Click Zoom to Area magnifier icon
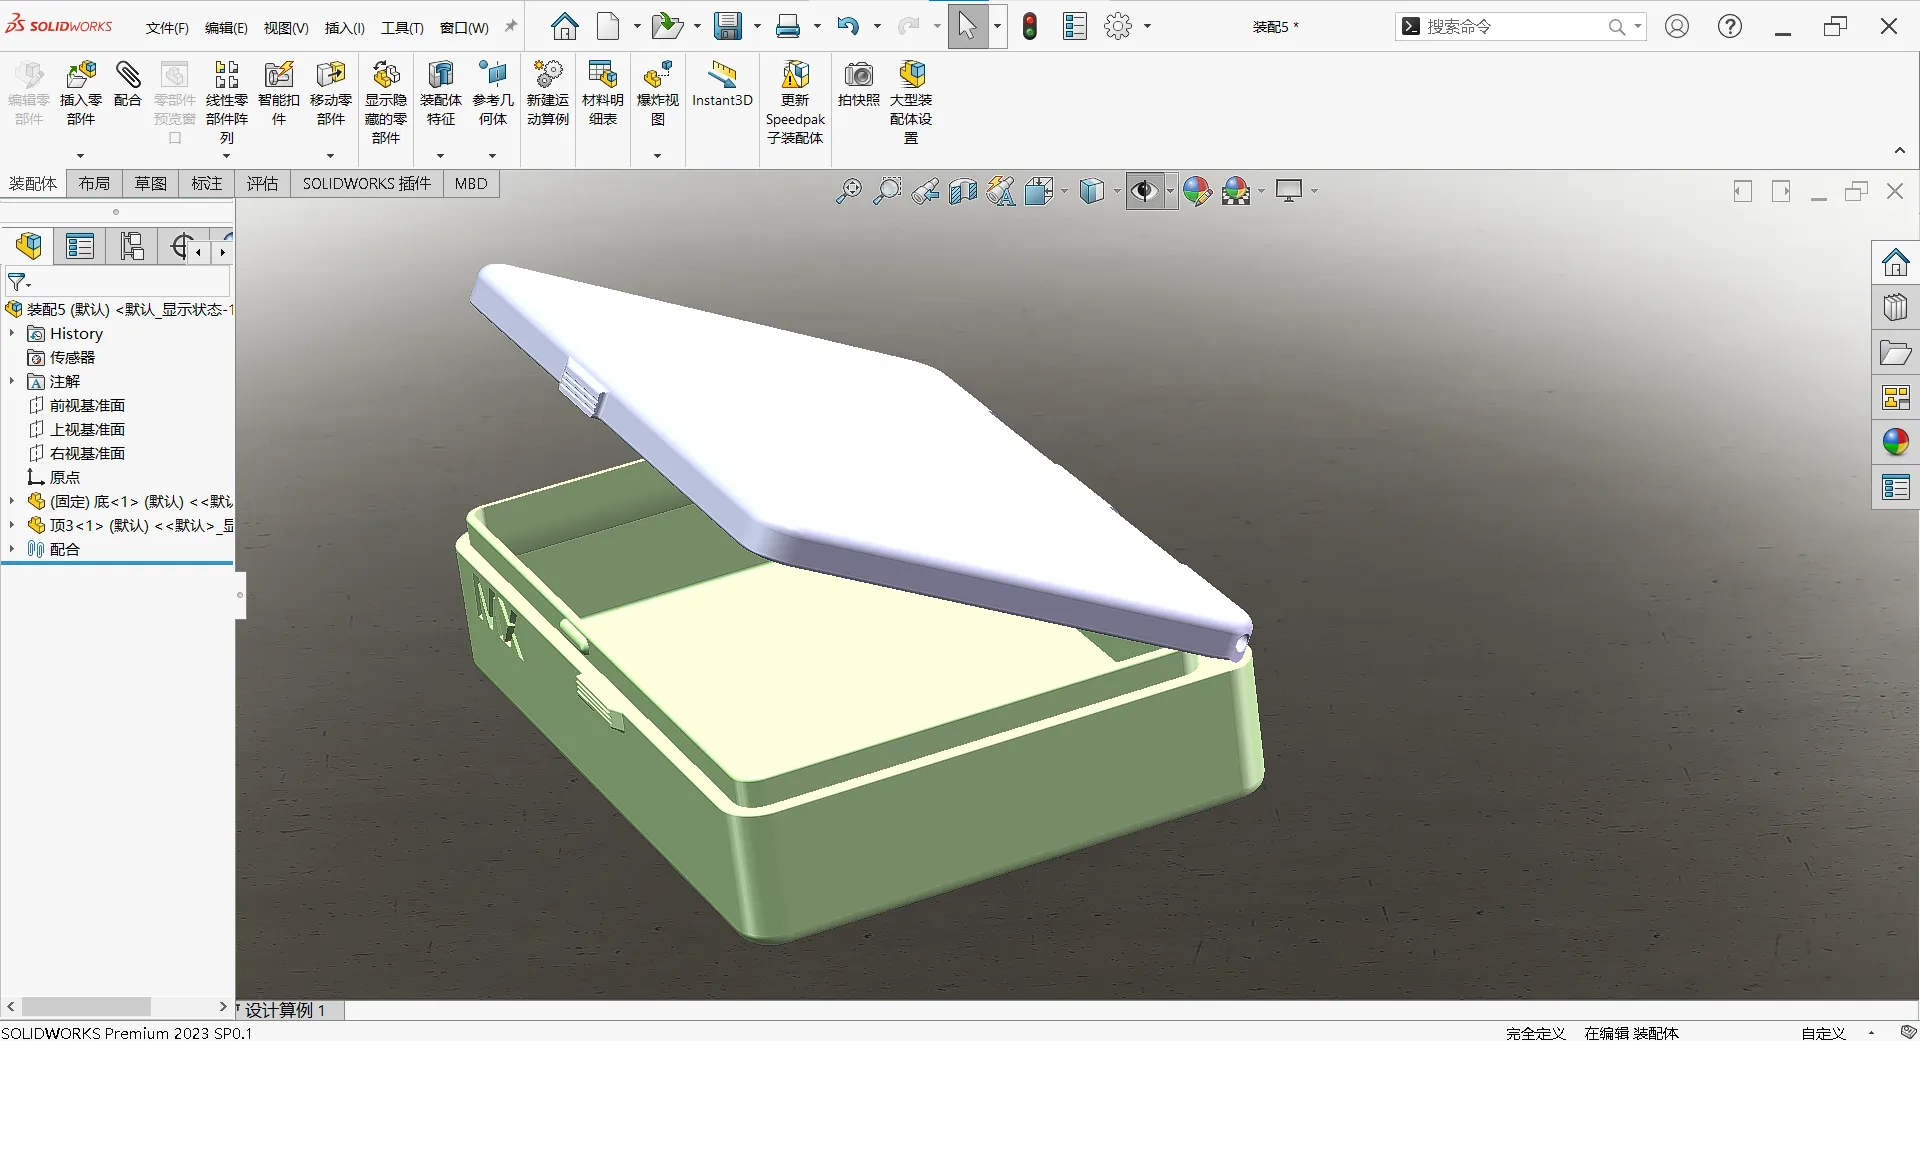The height and width of the screenshot is (1176, 1920). (x=887, y=191)
